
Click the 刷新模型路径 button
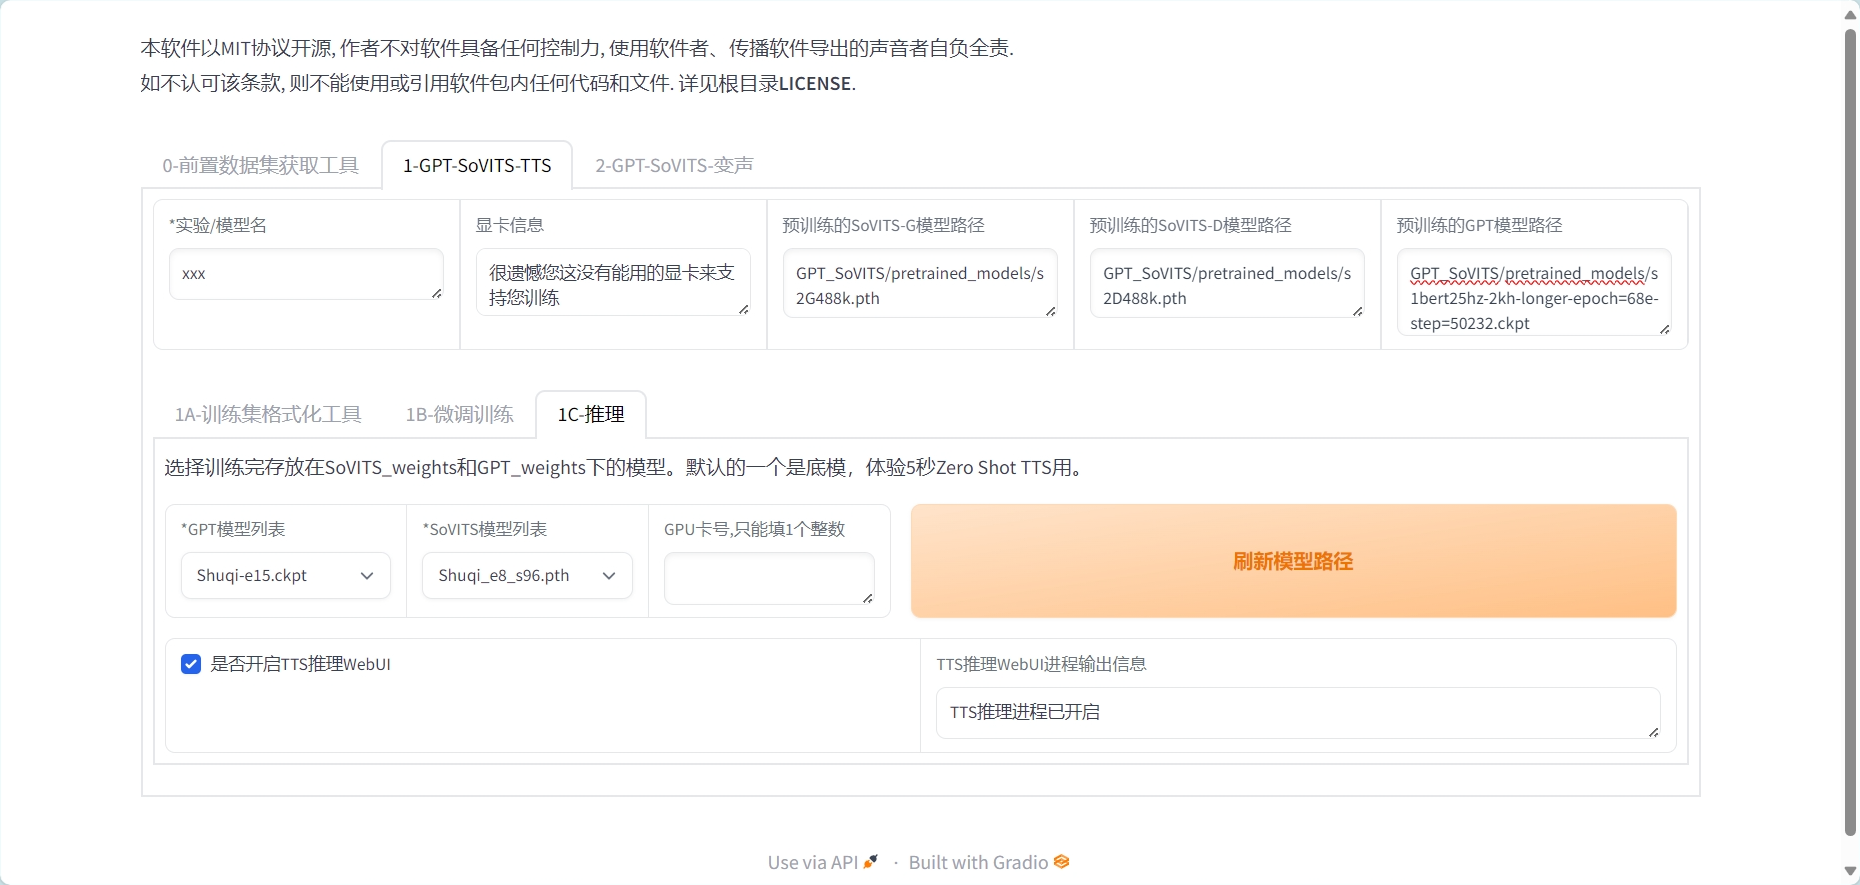1293,561
